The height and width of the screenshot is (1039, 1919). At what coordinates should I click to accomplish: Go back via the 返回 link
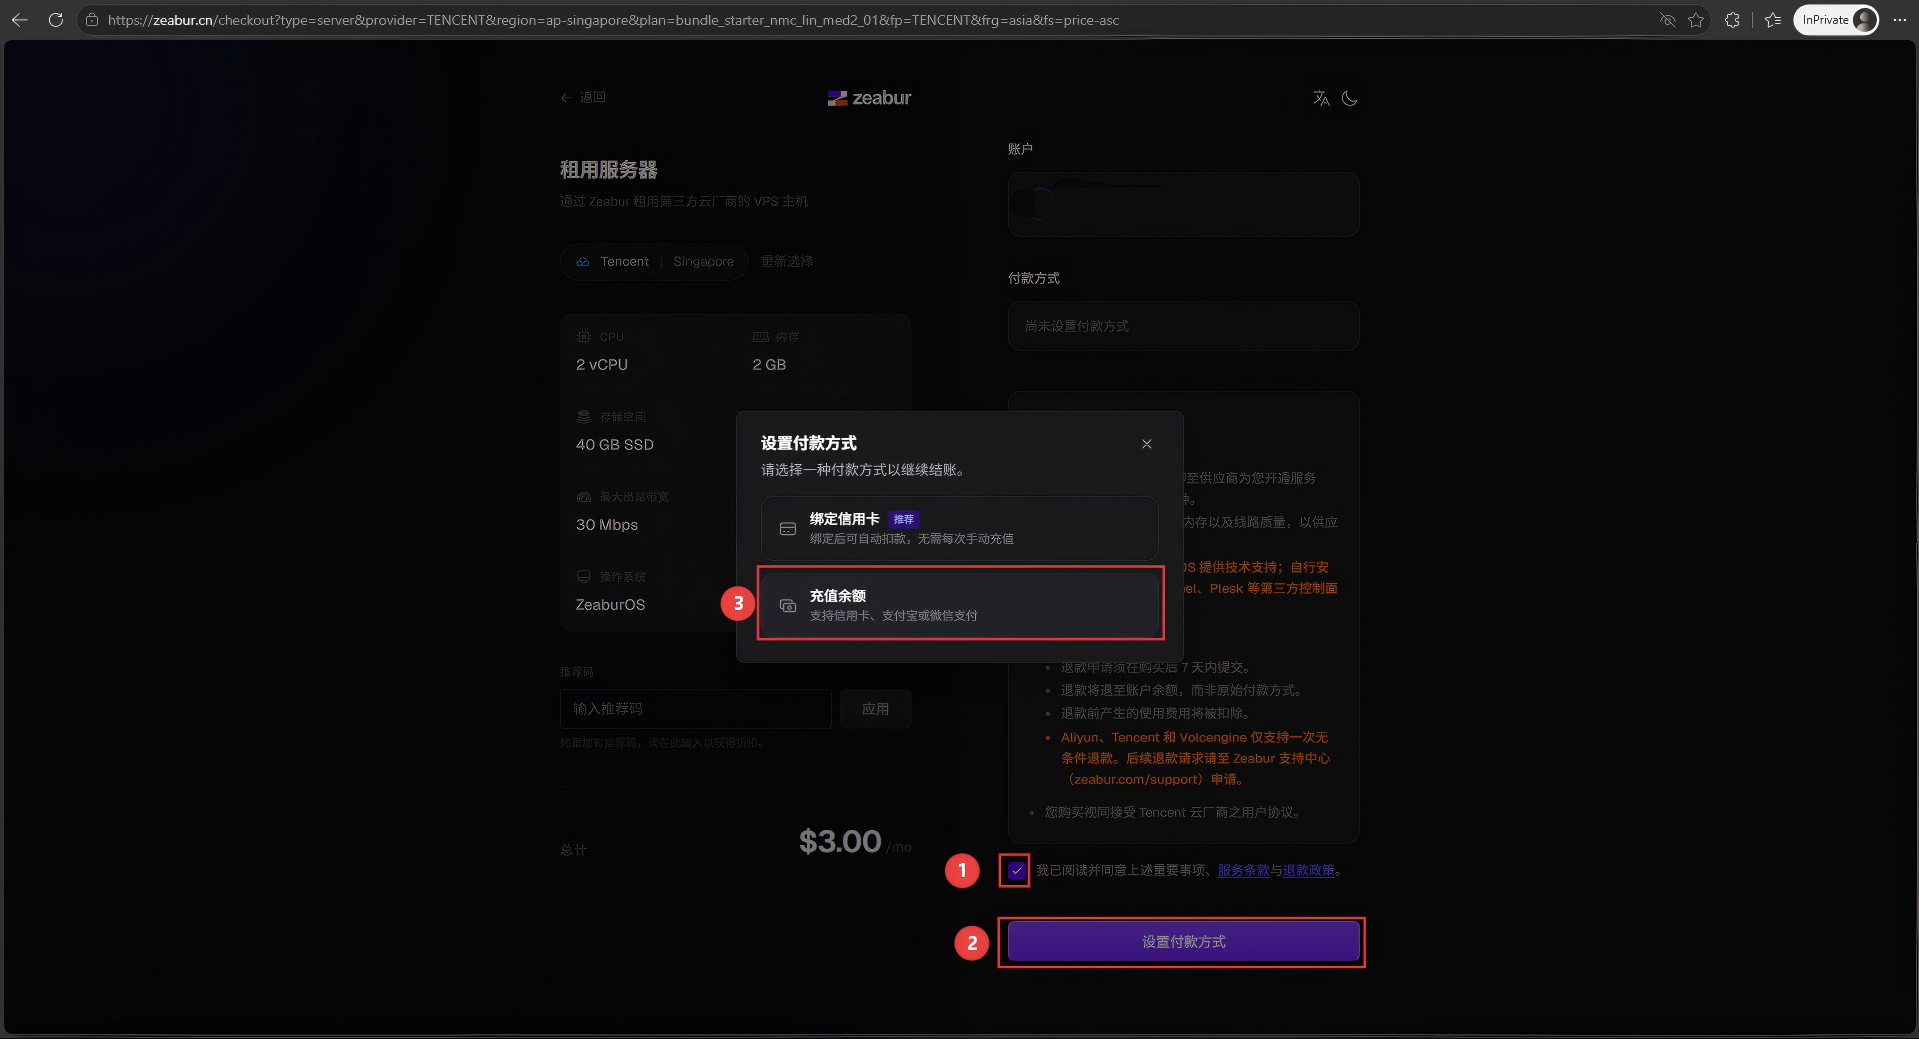[x=583, y=97]
